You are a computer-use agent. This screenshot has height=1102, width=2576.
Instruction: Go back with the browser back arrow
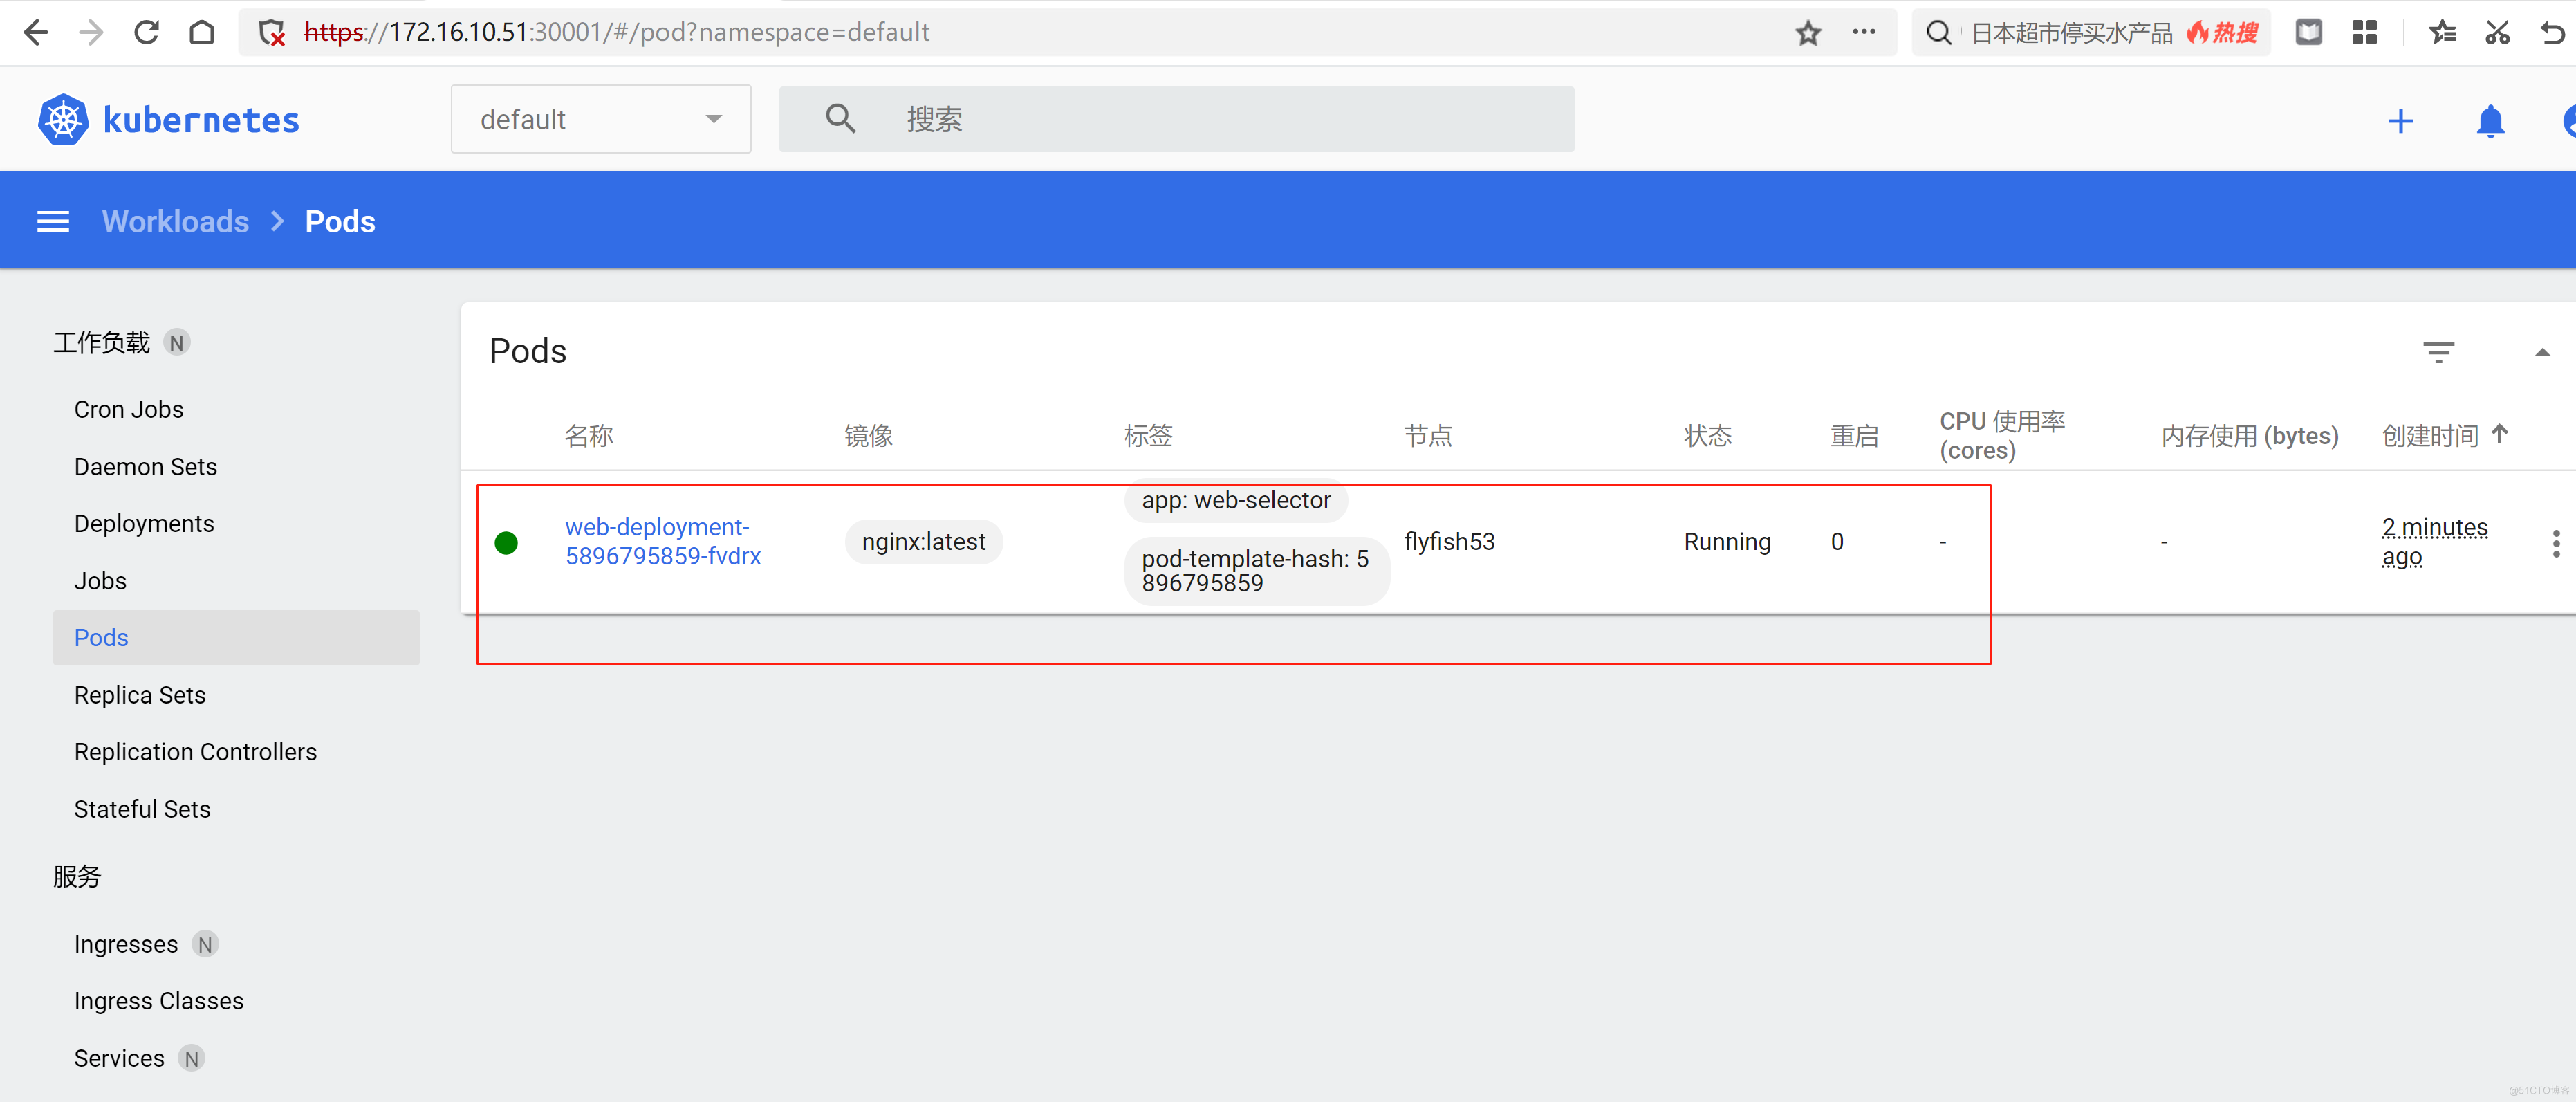click(x=35, y=33)
